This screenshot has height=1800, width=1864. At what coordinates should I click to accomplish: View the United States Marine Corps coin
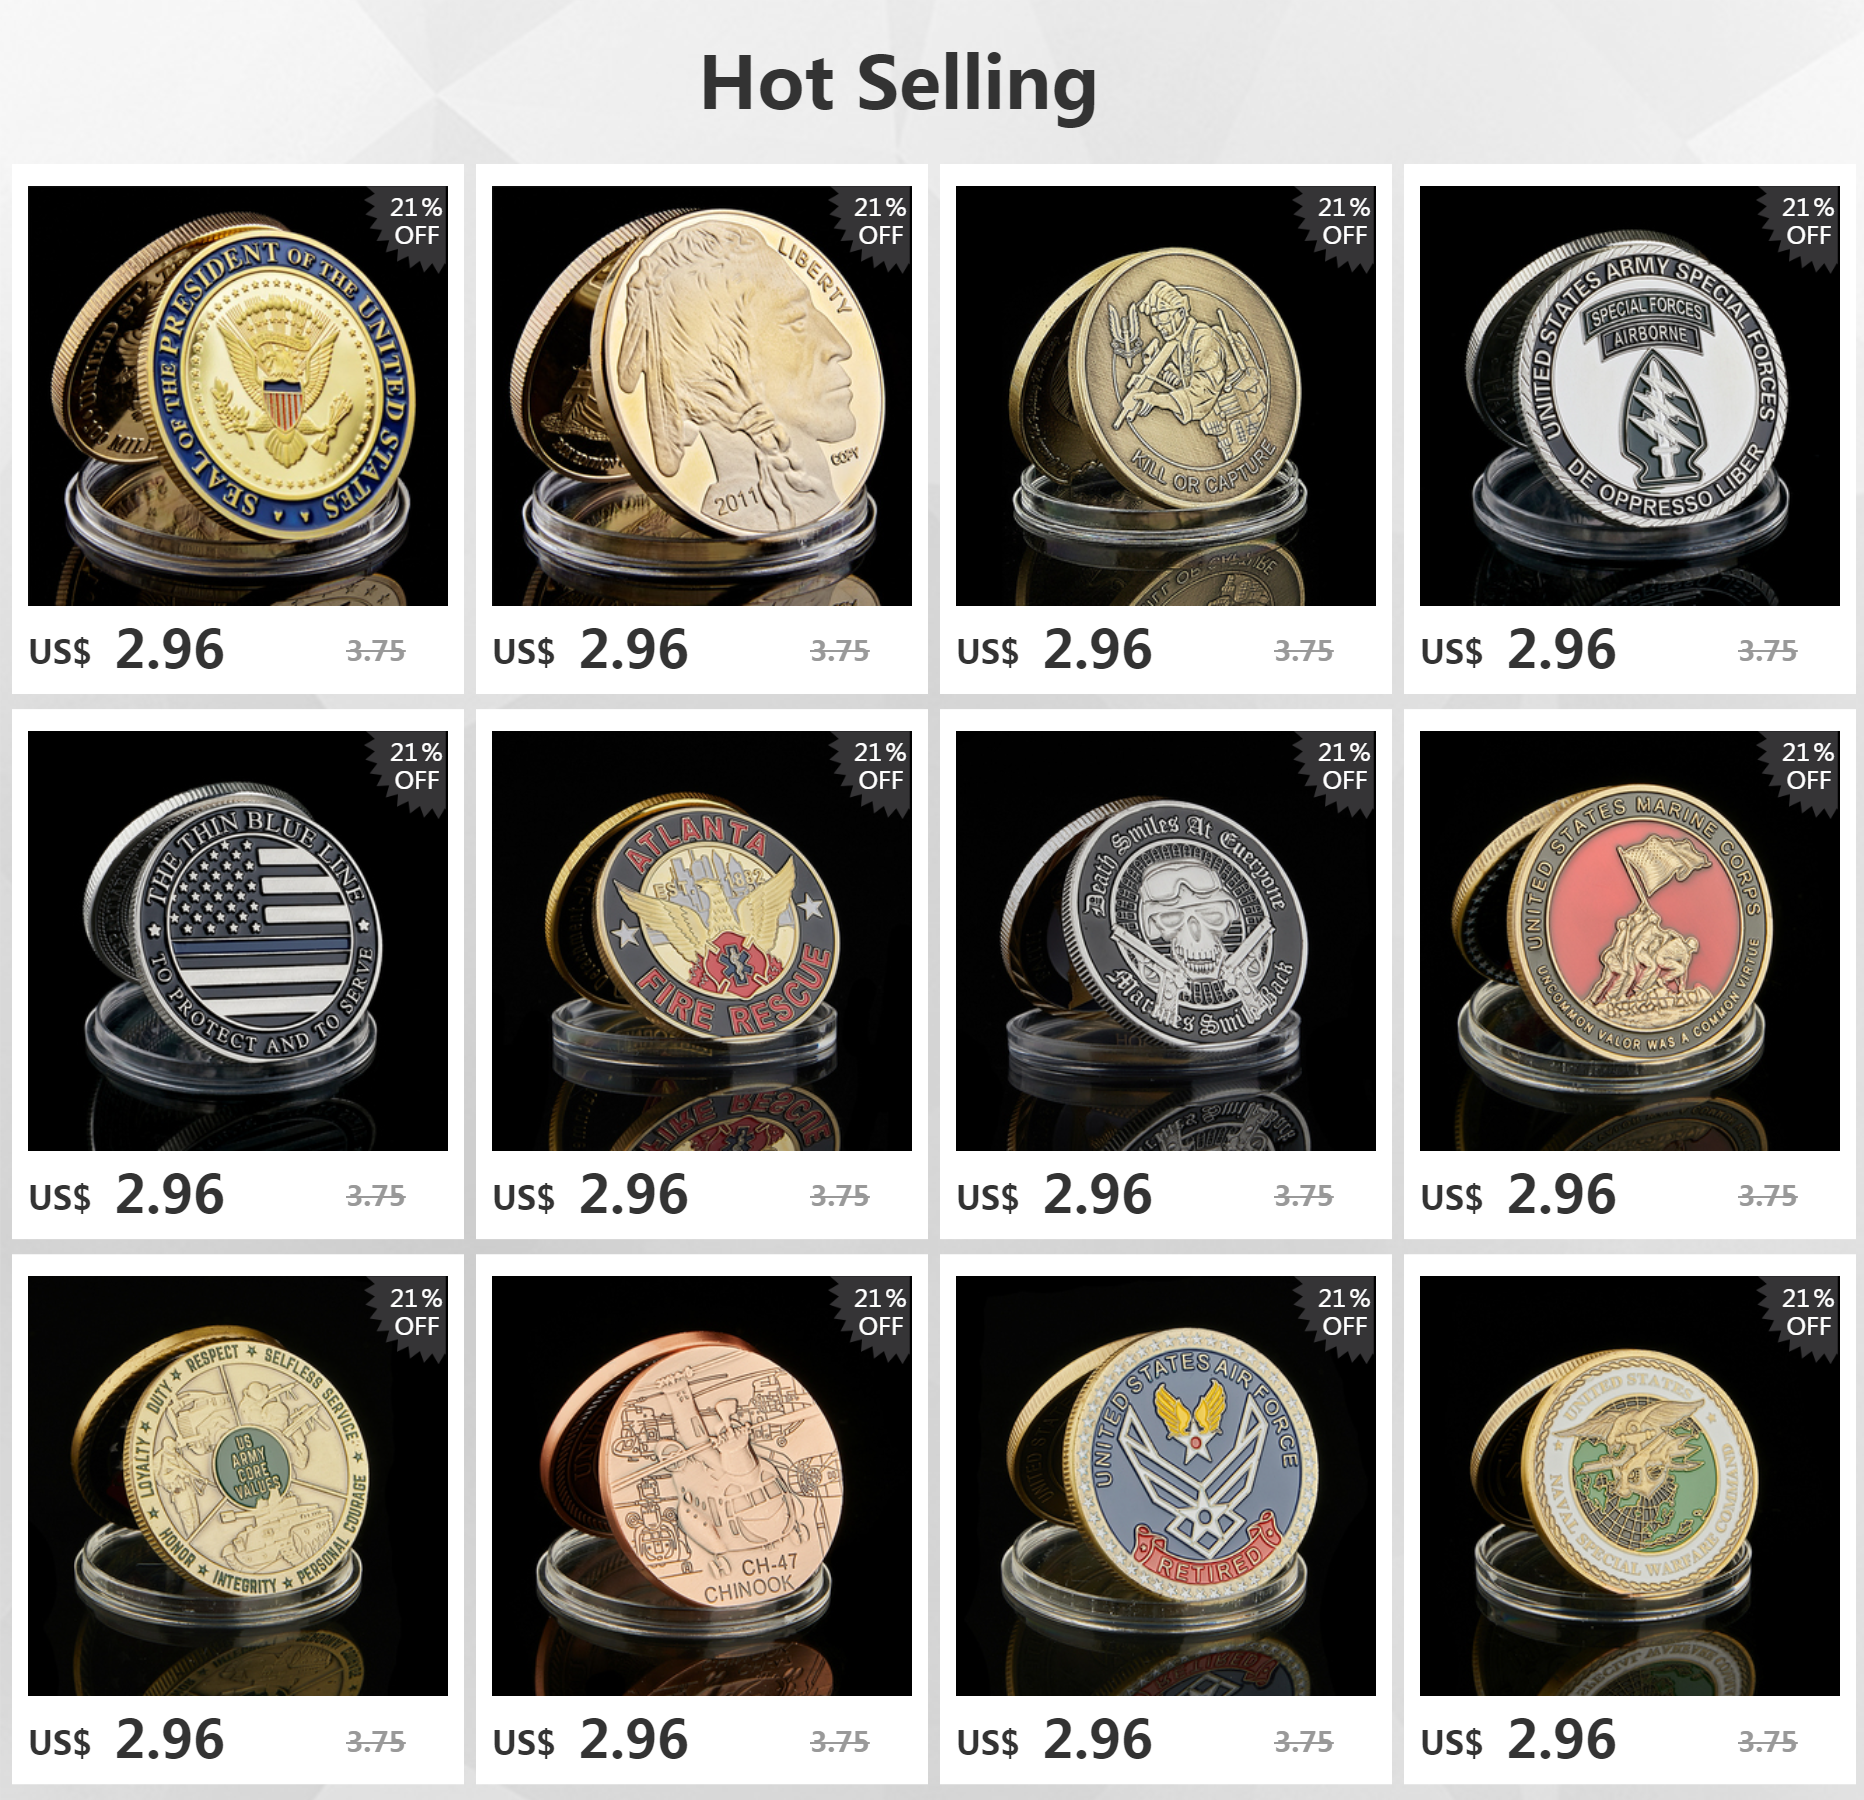[1630, 941]
